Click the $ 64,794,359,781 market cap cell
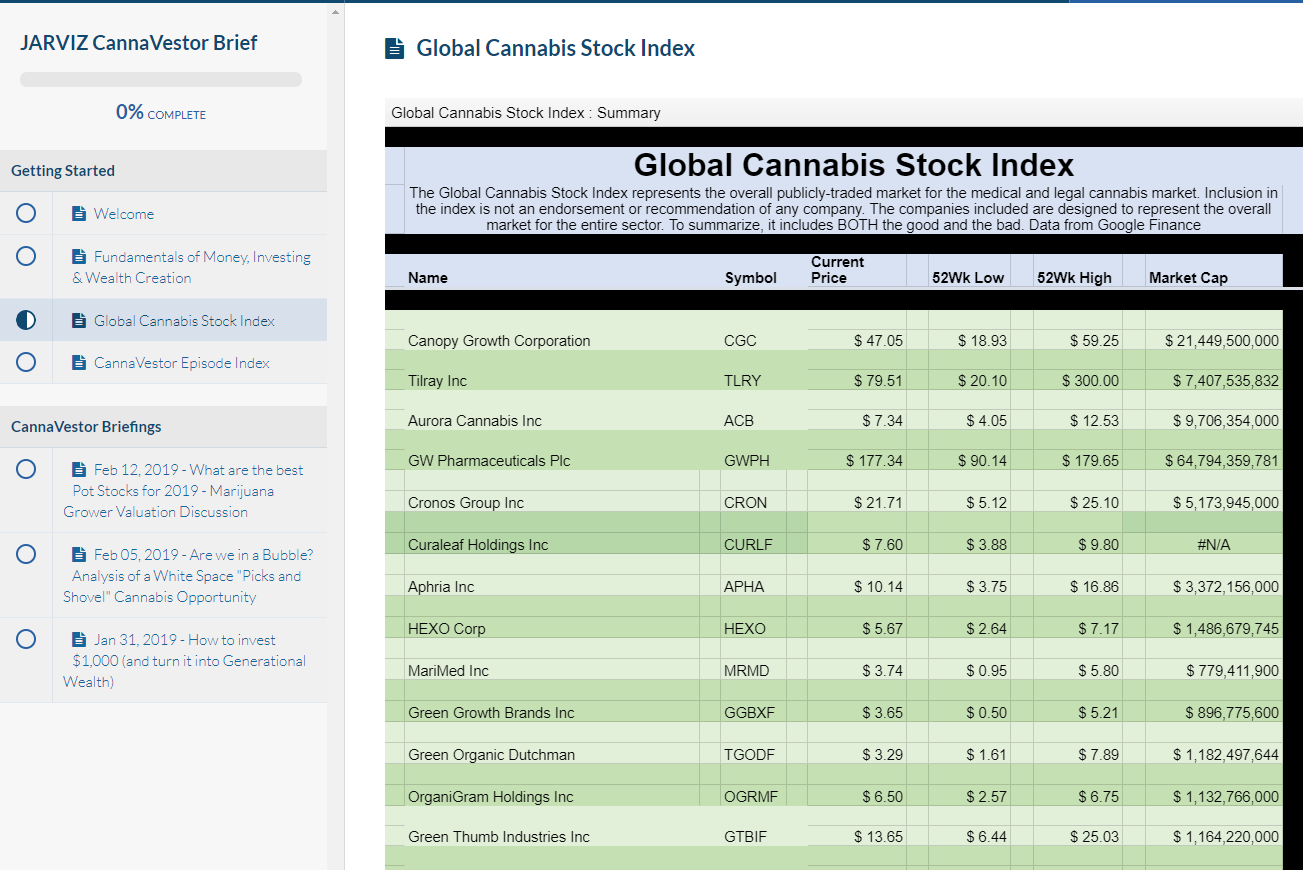The width and height of the screenshot is (1303, 870). click(x=1221, y=461)
